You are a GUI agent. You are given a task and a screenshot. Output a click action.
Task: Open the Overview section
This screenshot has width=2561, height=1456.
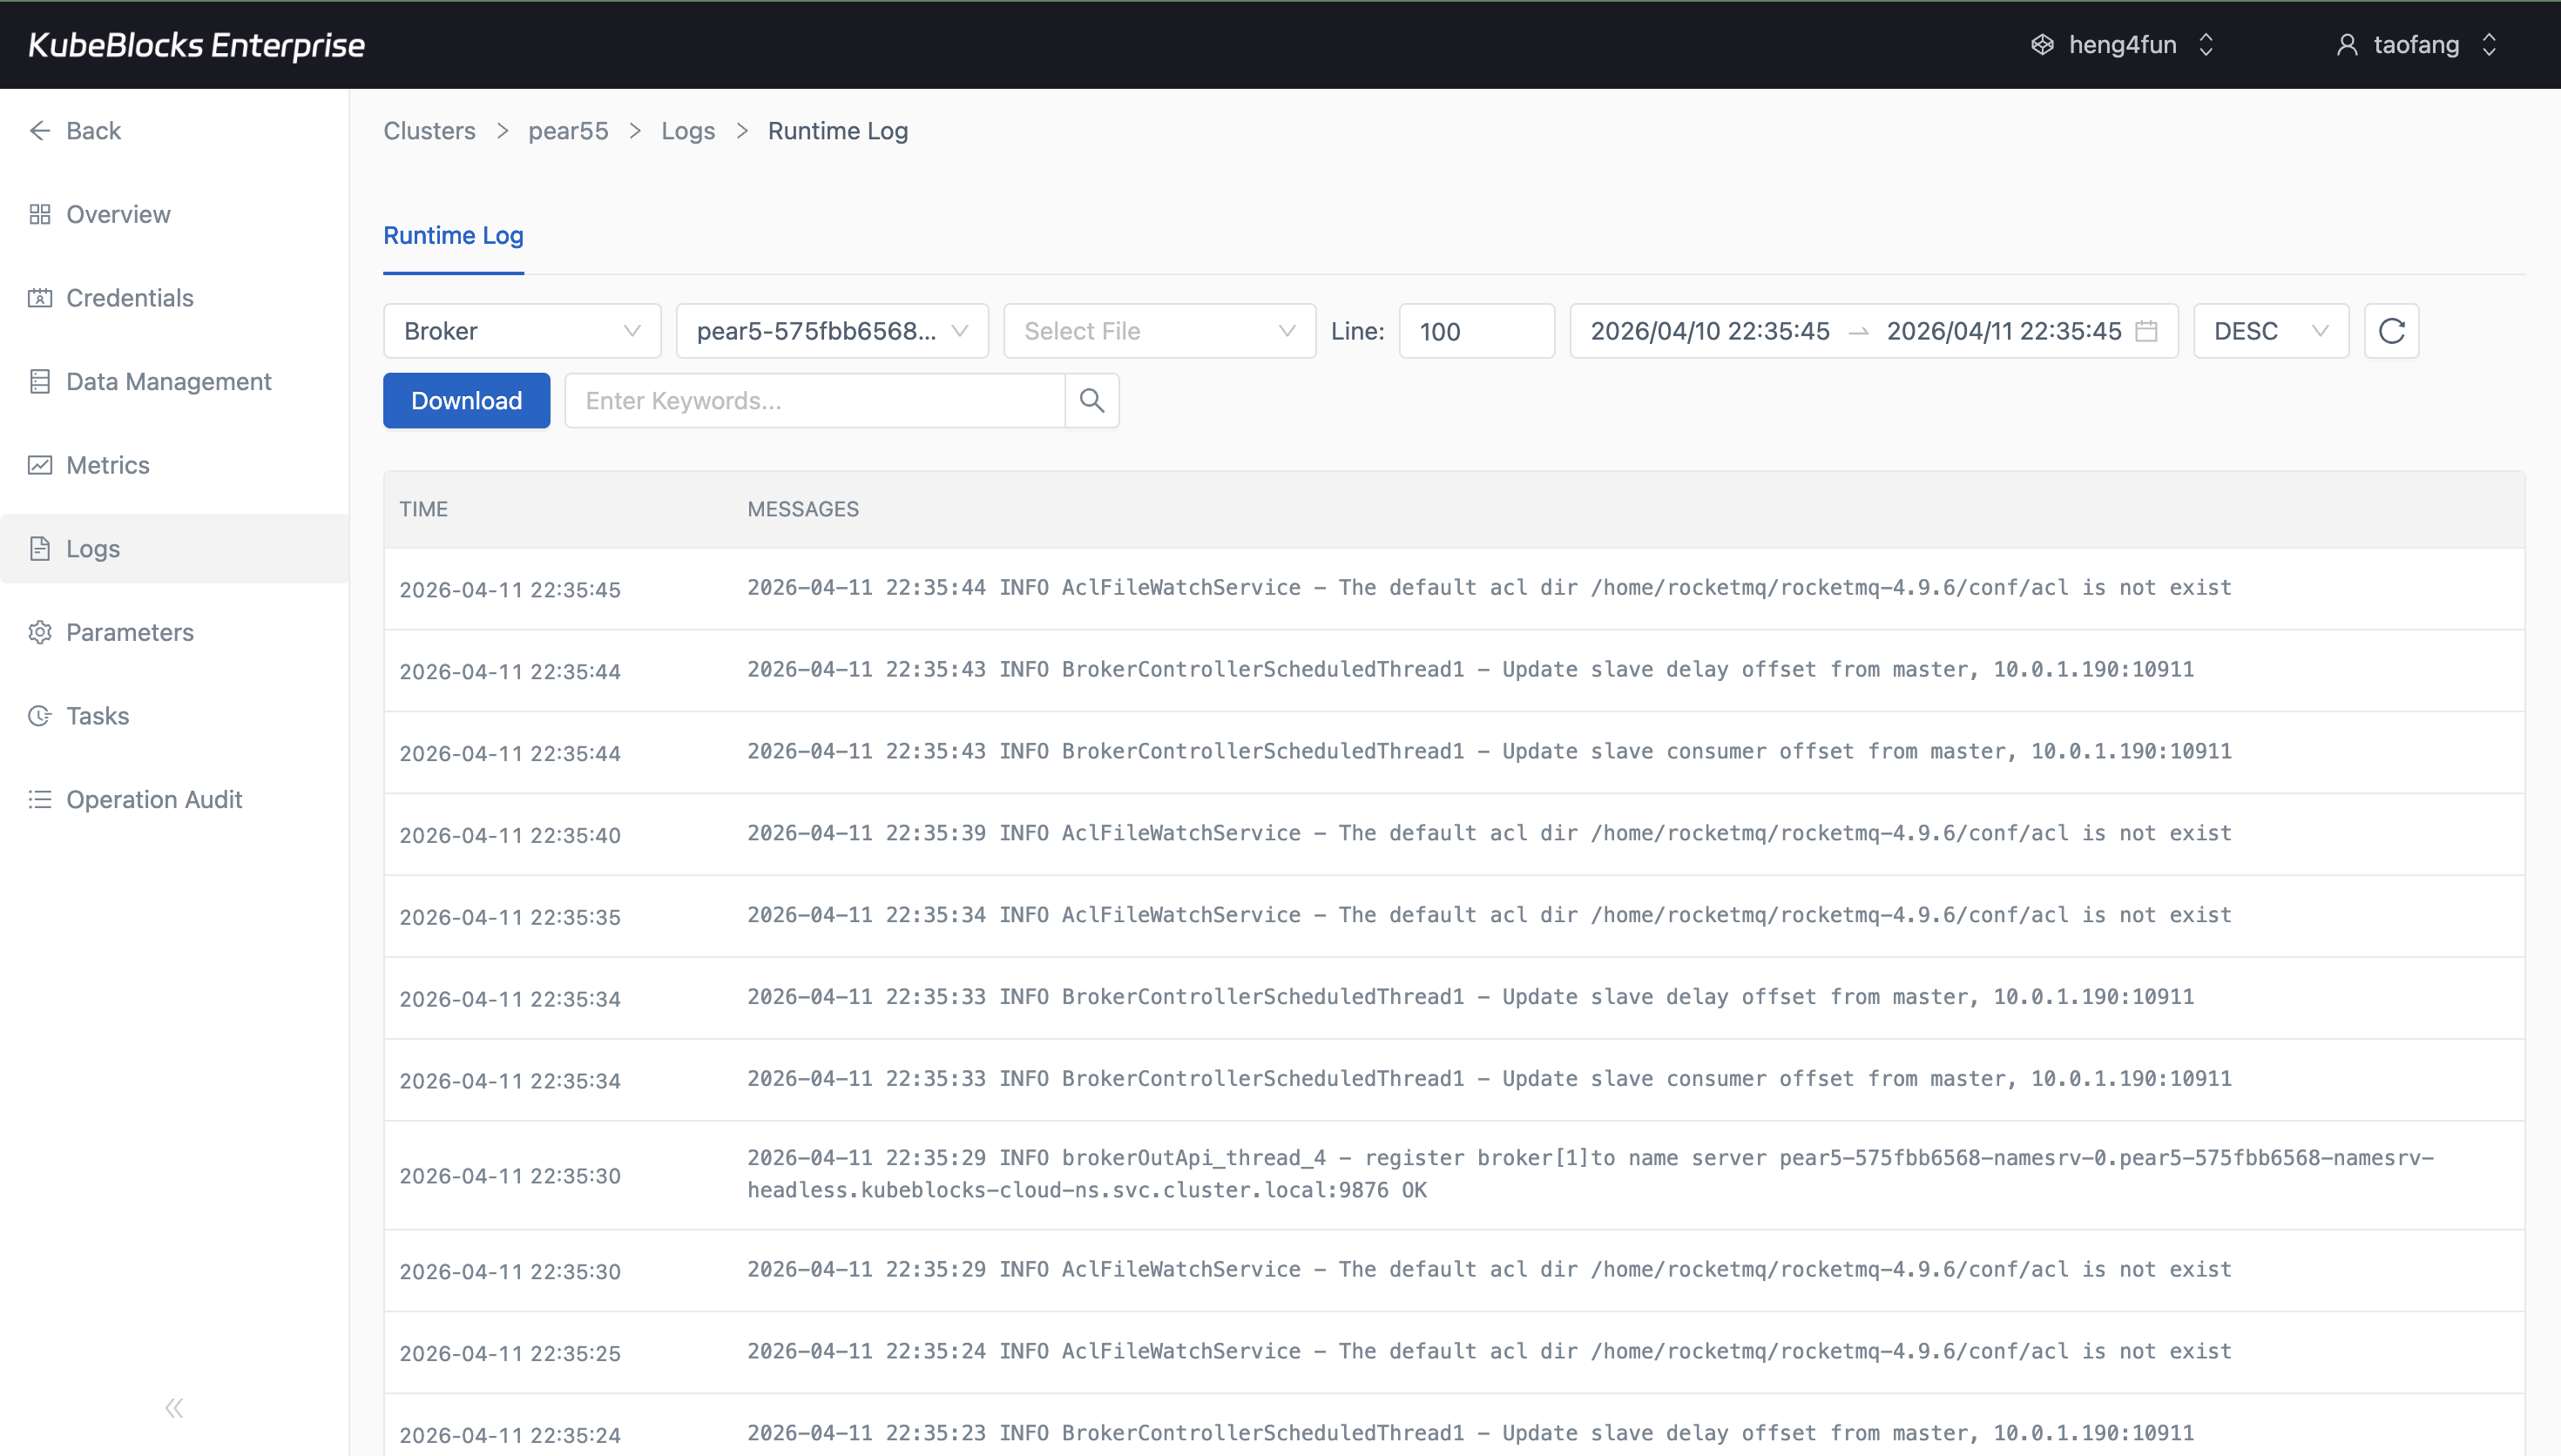[117, 214]
